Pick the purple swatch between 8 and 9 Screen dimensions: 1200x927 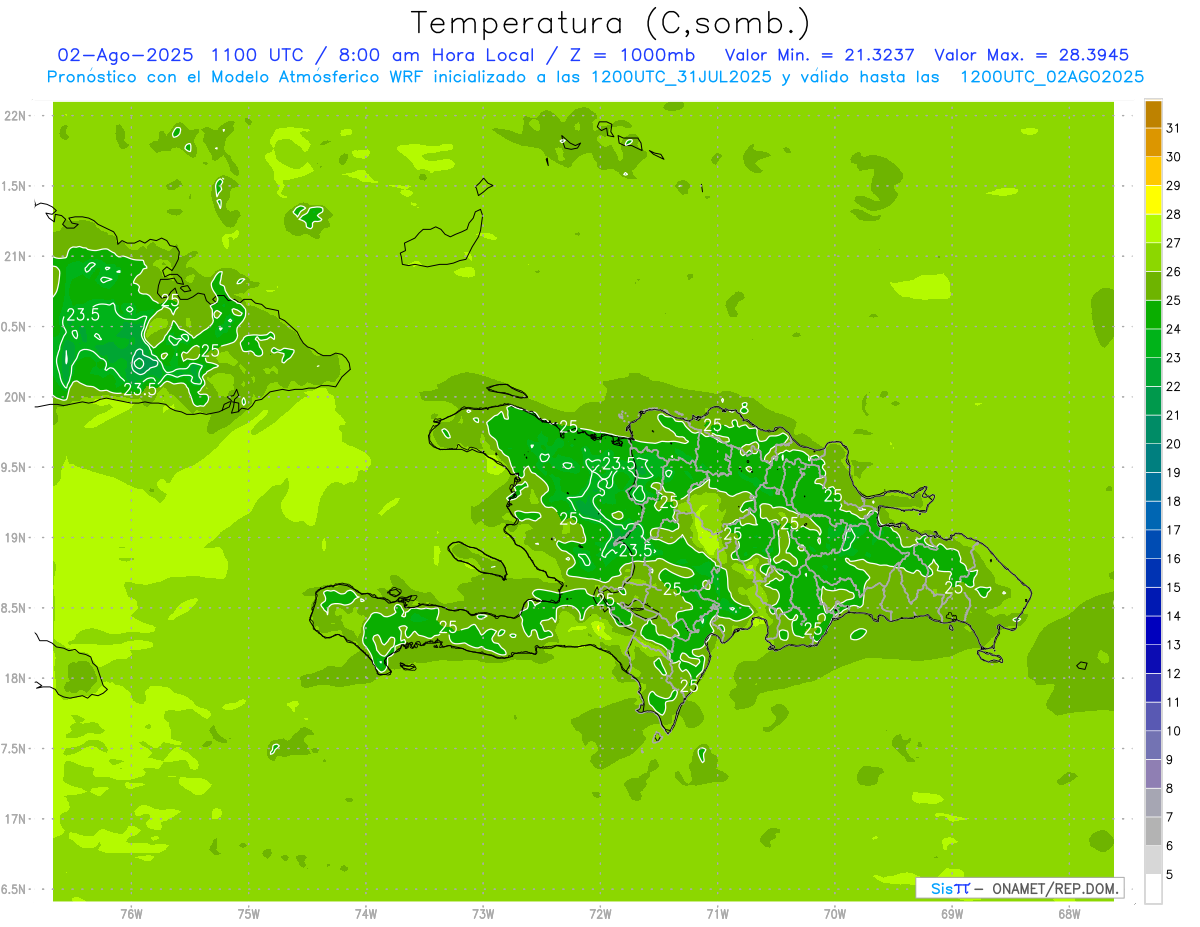point(1153,774)
